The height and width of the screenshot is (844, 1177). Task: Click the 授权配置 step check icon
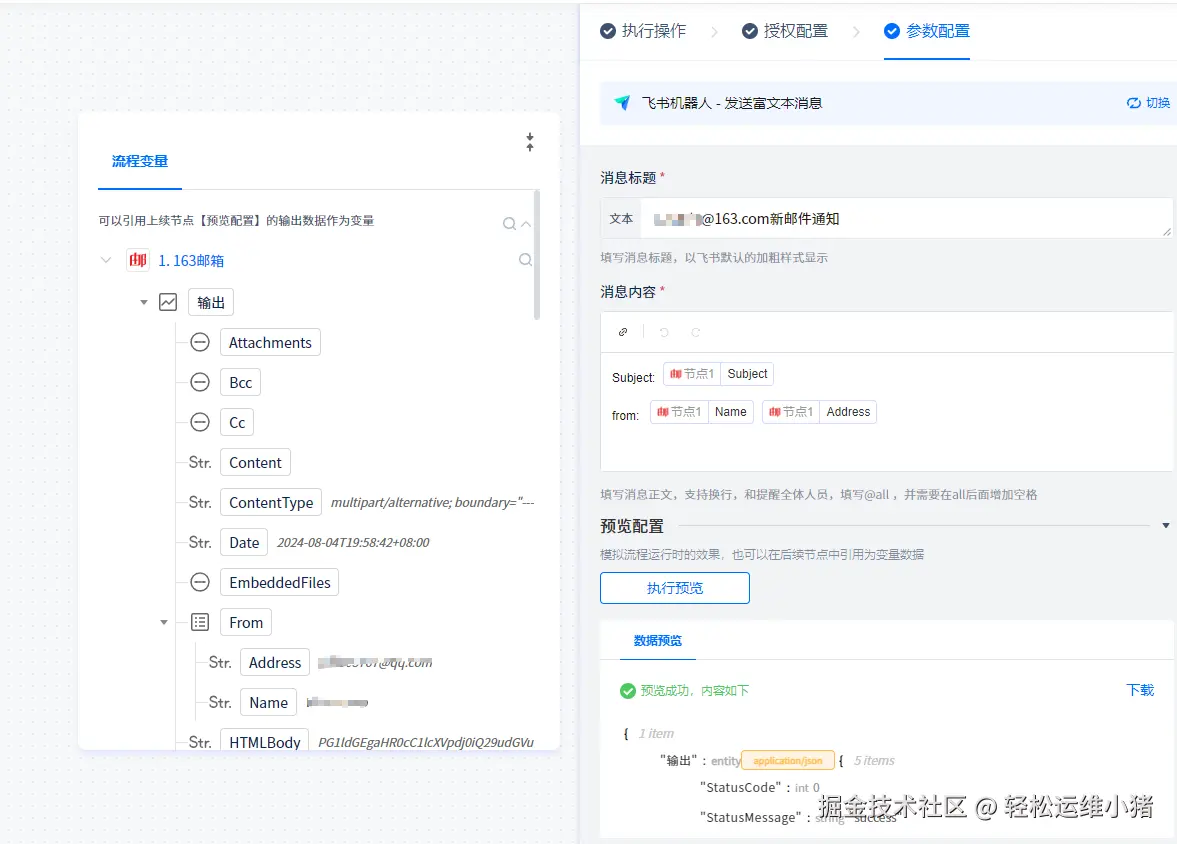tap(750, 31)
